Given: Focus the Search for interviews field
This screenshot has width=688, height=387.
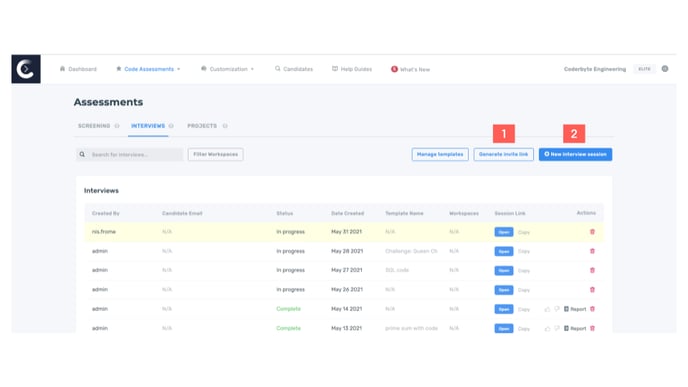Looking at the screenshot, I should pyautogui.click(x=129, y=154).
